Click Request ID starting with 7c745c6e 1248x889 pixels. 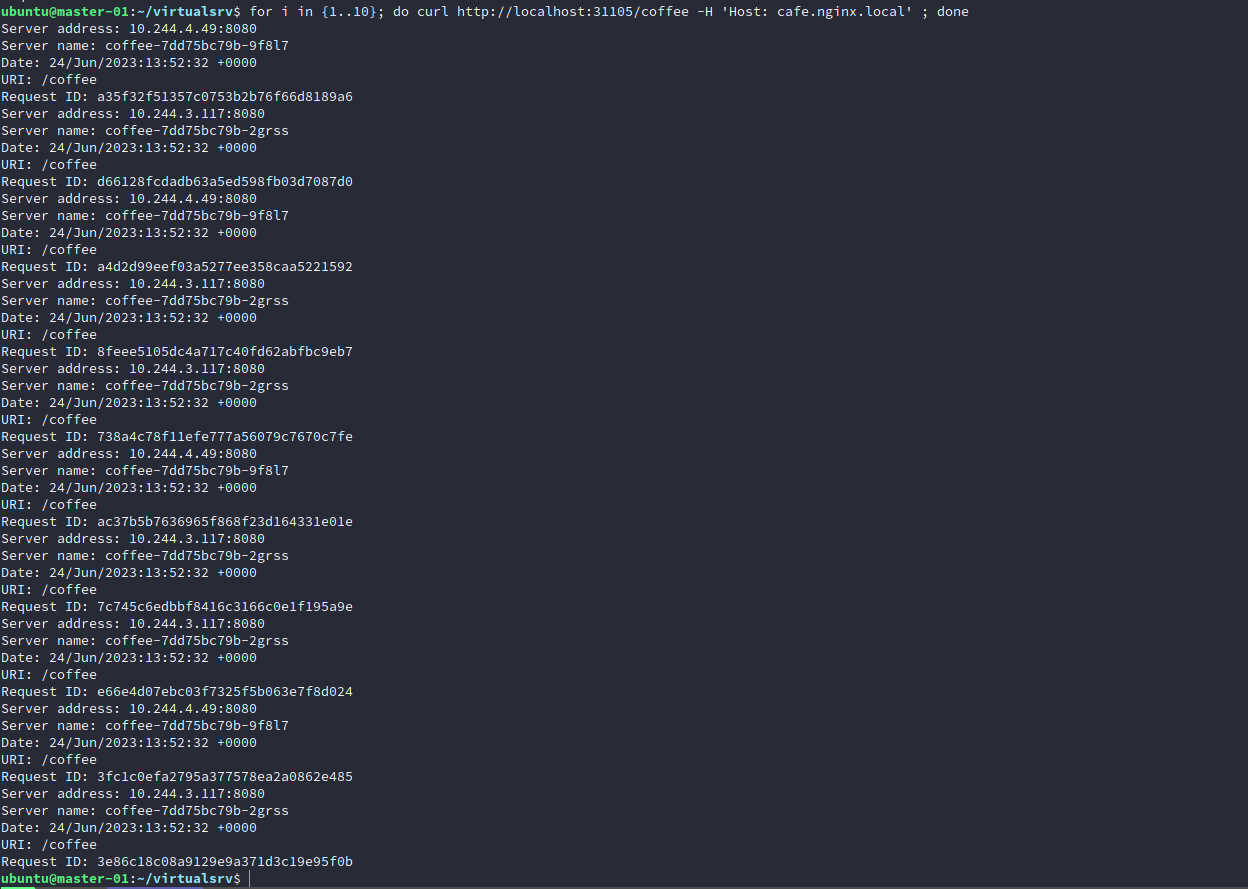coord(224,607)
